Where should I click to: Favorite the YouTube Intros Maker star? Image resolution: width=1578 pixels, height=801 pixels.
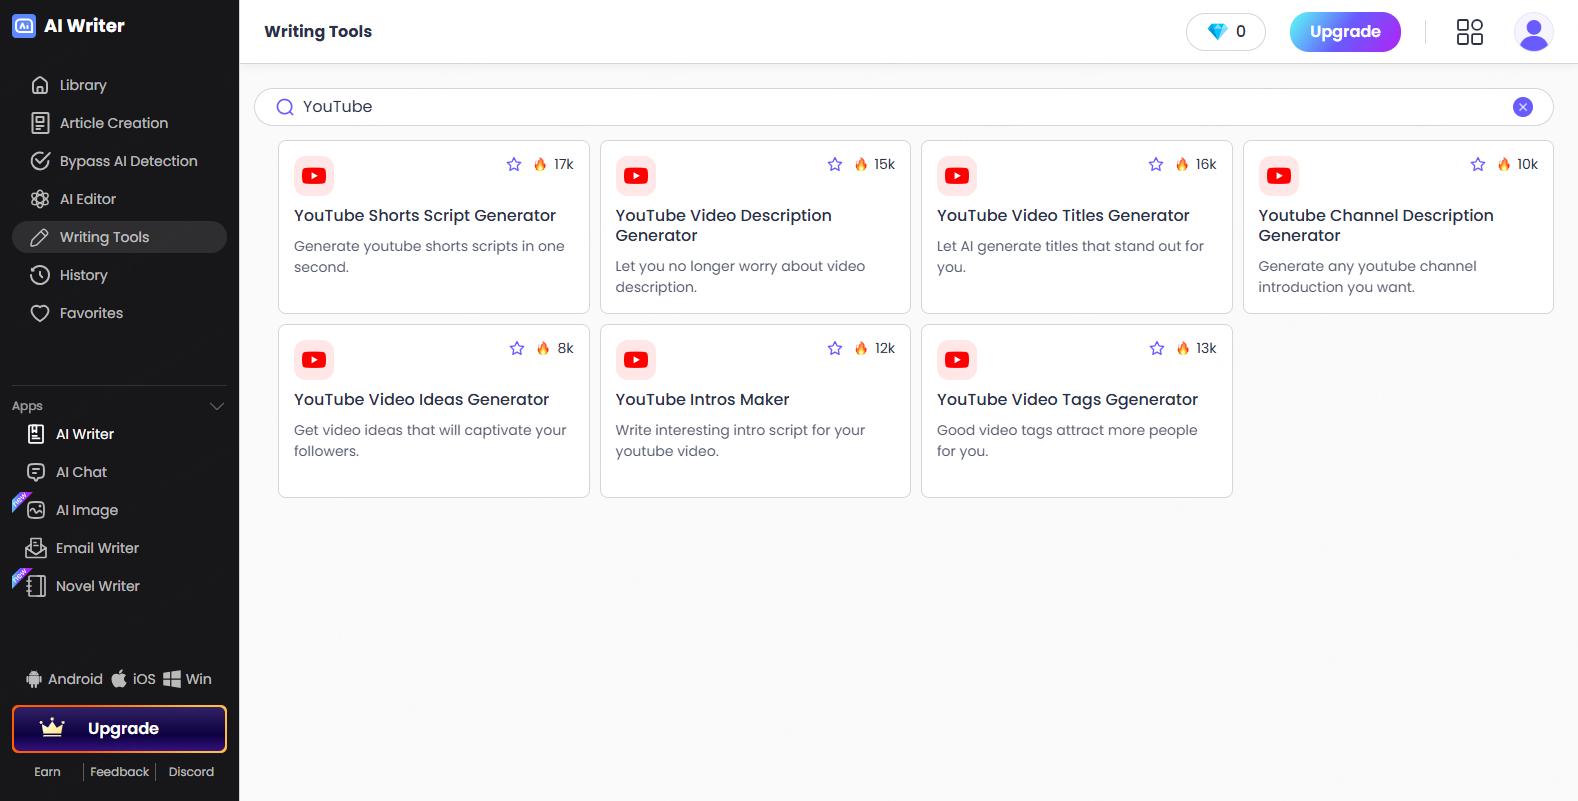tap(835, 348)
